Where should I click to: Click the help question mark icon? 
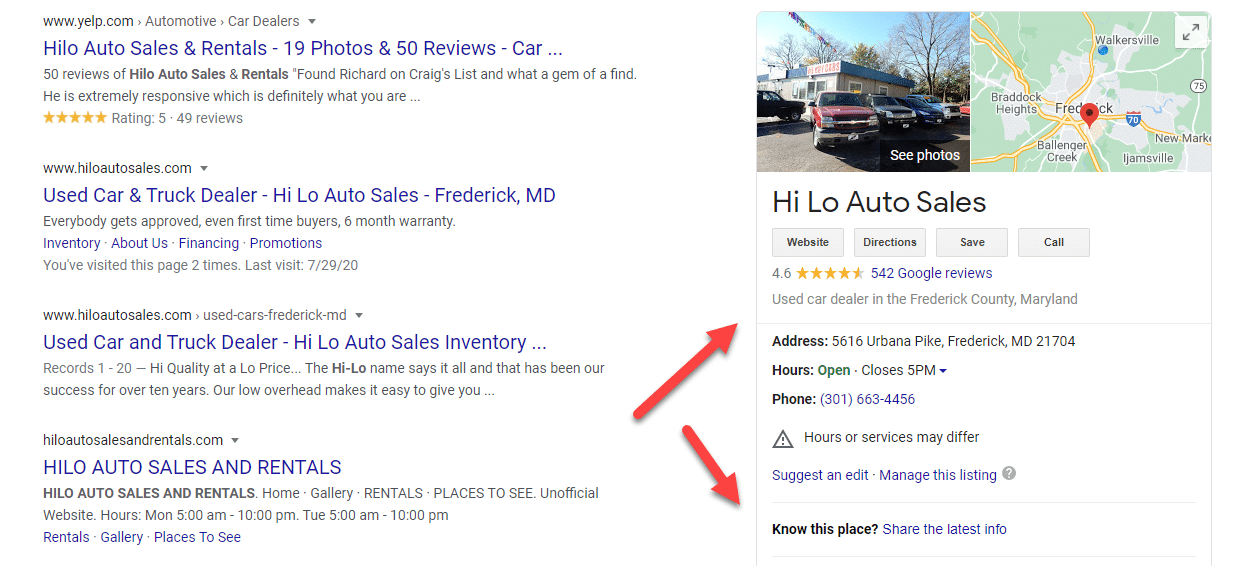[1009, 473]
